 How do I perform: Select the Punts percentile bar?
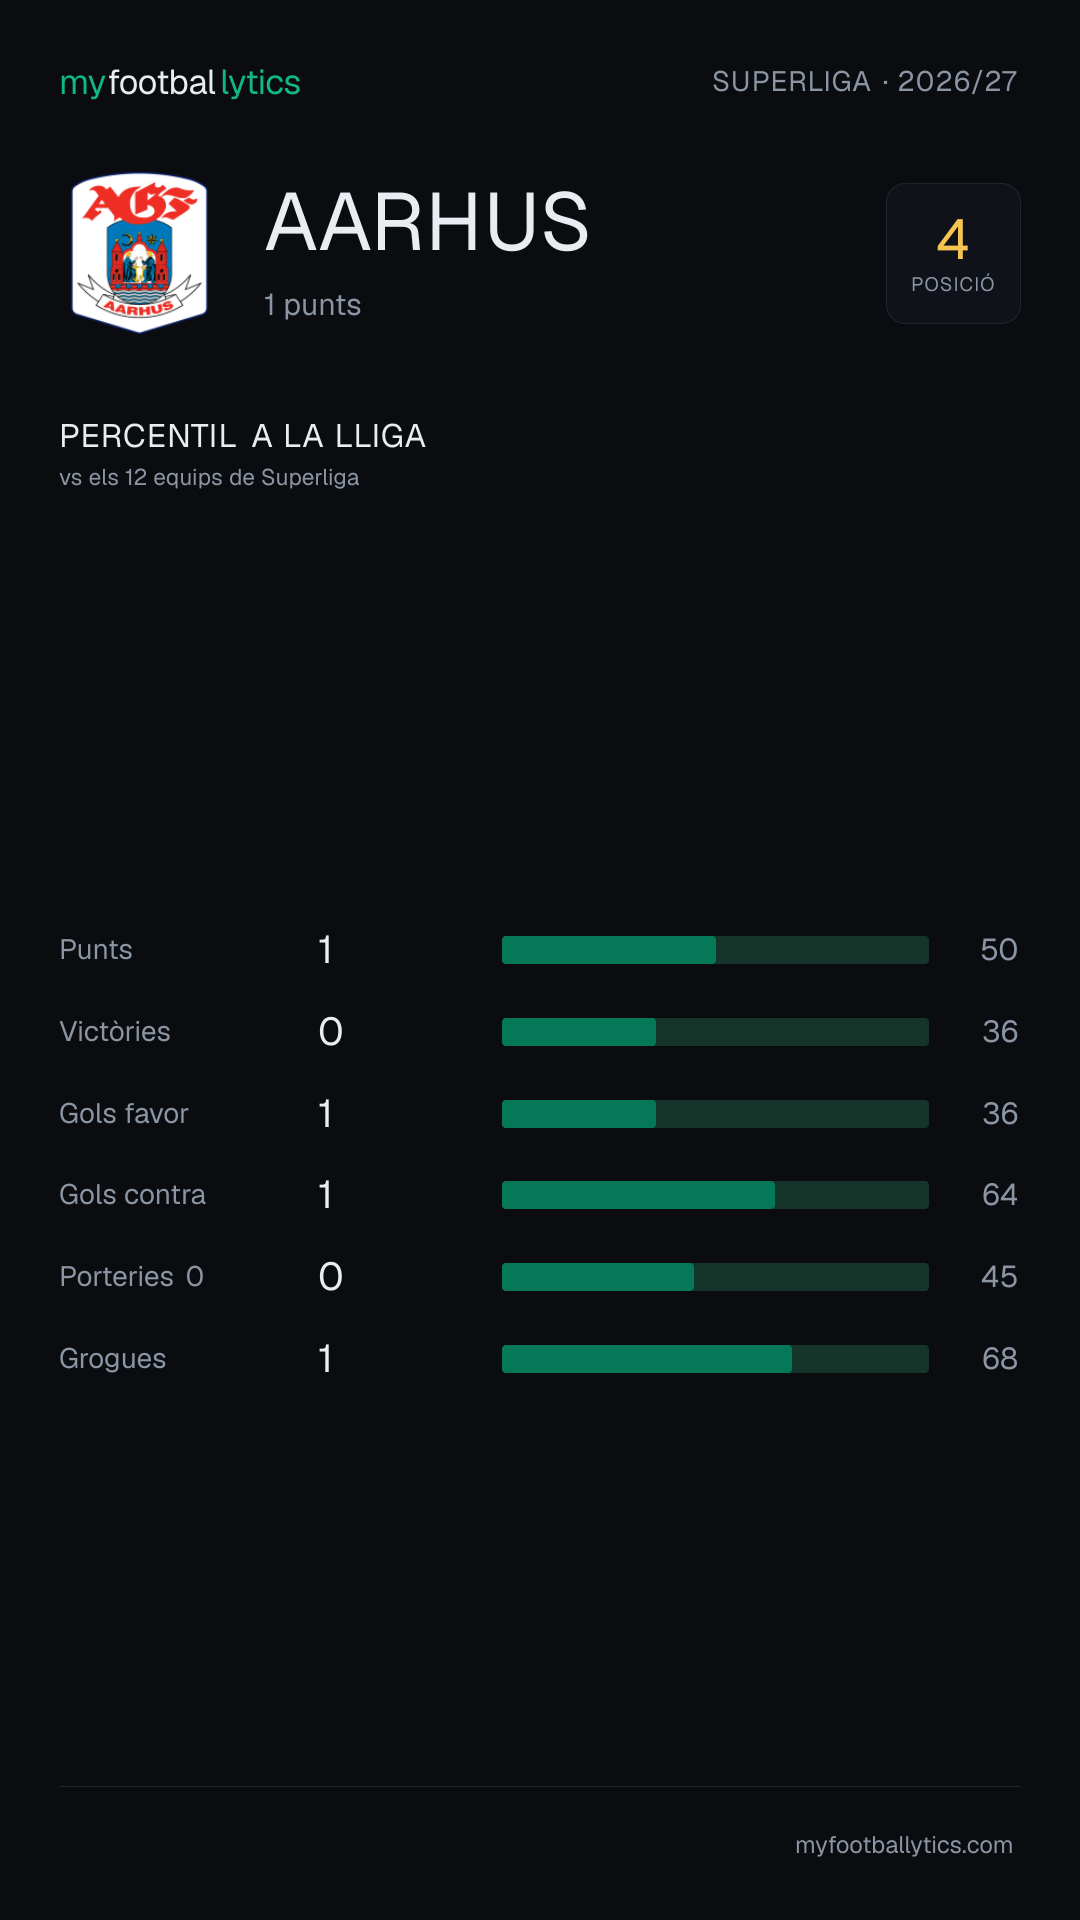coord(715,950)
